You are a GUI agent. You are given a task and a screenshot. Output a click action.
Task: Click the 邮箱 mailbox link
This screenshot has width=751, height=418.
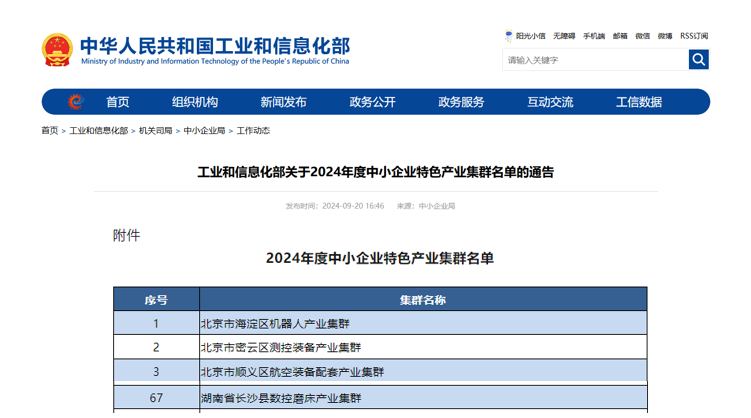coord(620,36)
